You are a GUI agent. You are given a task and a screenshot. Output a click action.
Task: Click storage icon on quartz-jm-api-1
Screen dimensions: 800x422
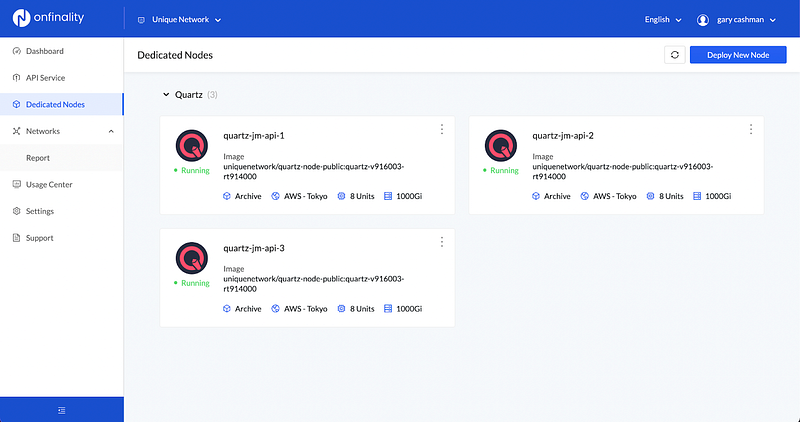388,196
